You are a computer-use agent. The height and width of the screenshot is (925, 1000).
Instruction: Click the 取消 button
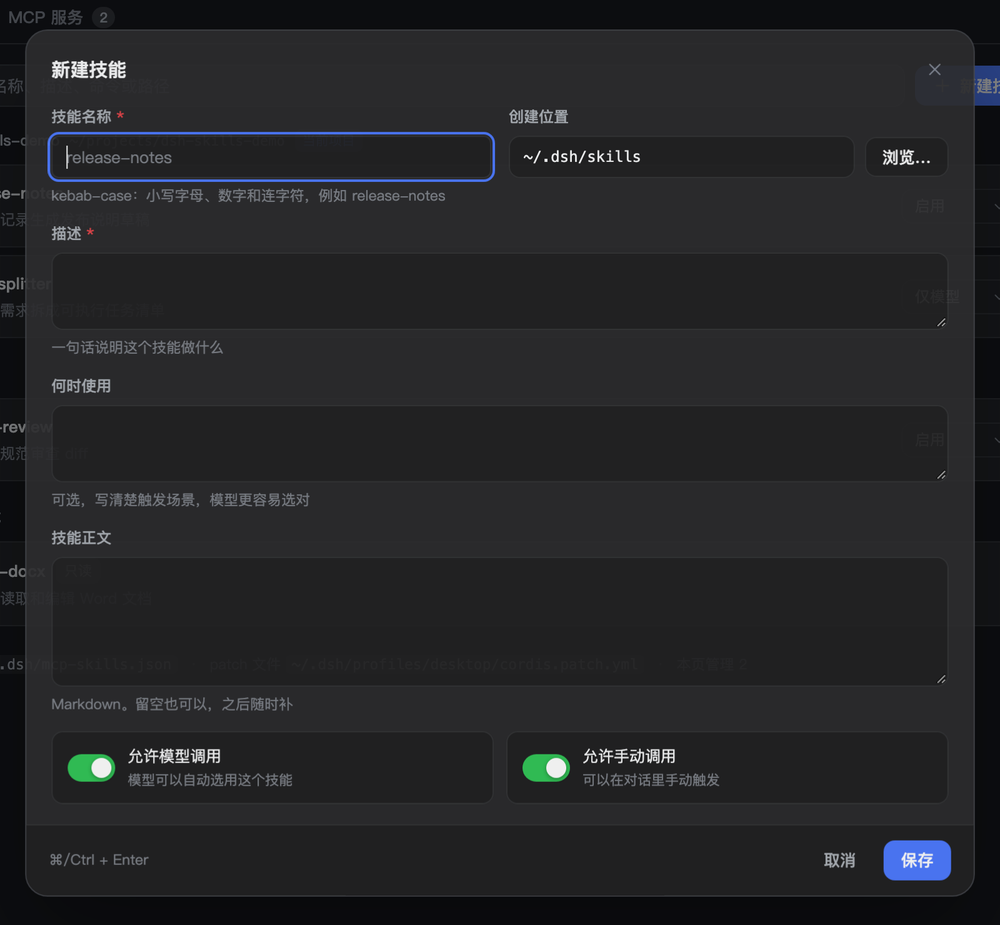pyautogui.click(x=839, y=861)
